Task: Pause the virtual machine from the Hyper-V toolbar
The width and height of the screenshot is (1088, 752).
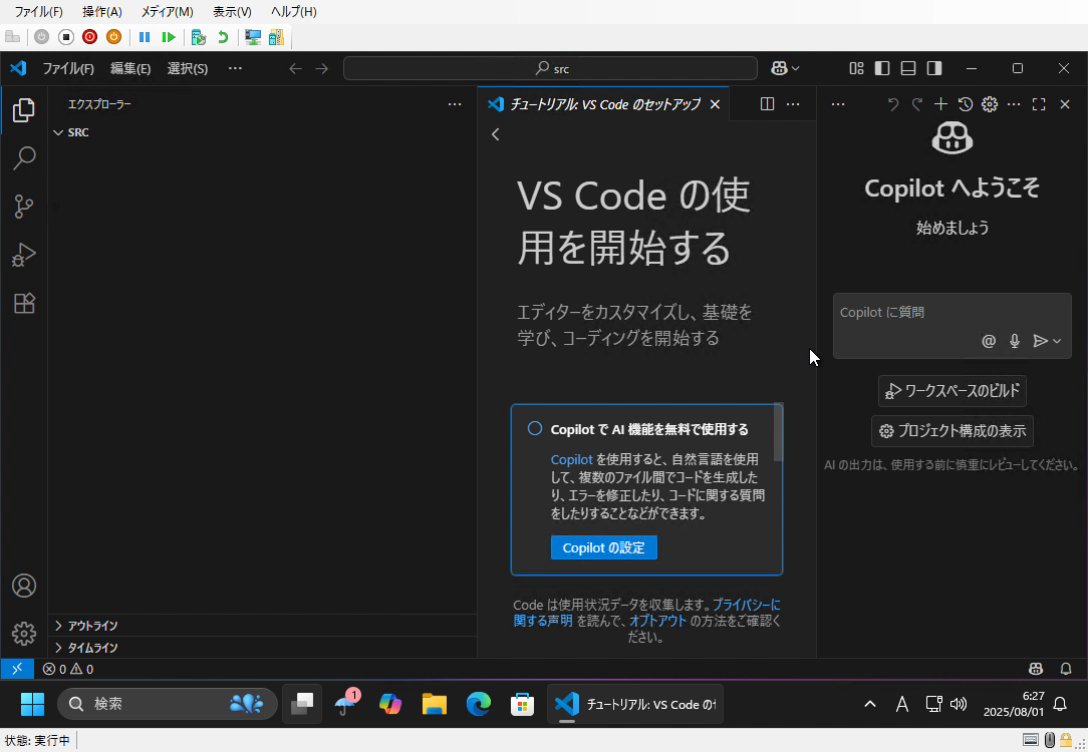Action: coord(144,37)
